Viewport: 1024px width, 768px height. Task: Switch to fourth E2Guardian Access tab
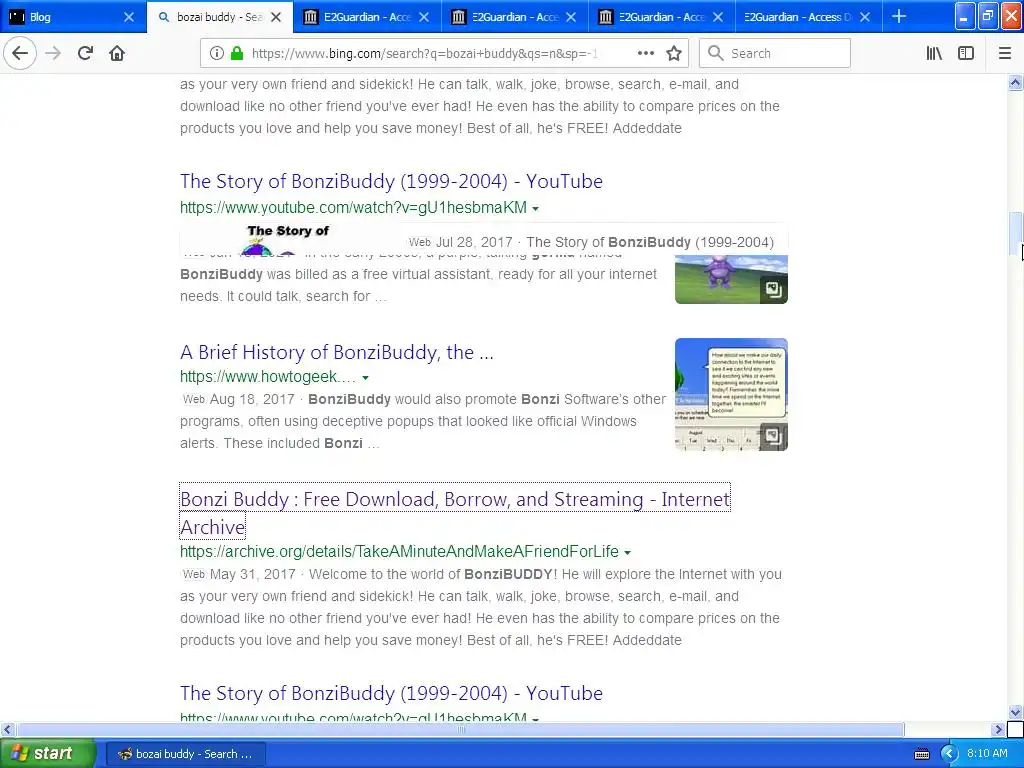(x=808, y=17)
